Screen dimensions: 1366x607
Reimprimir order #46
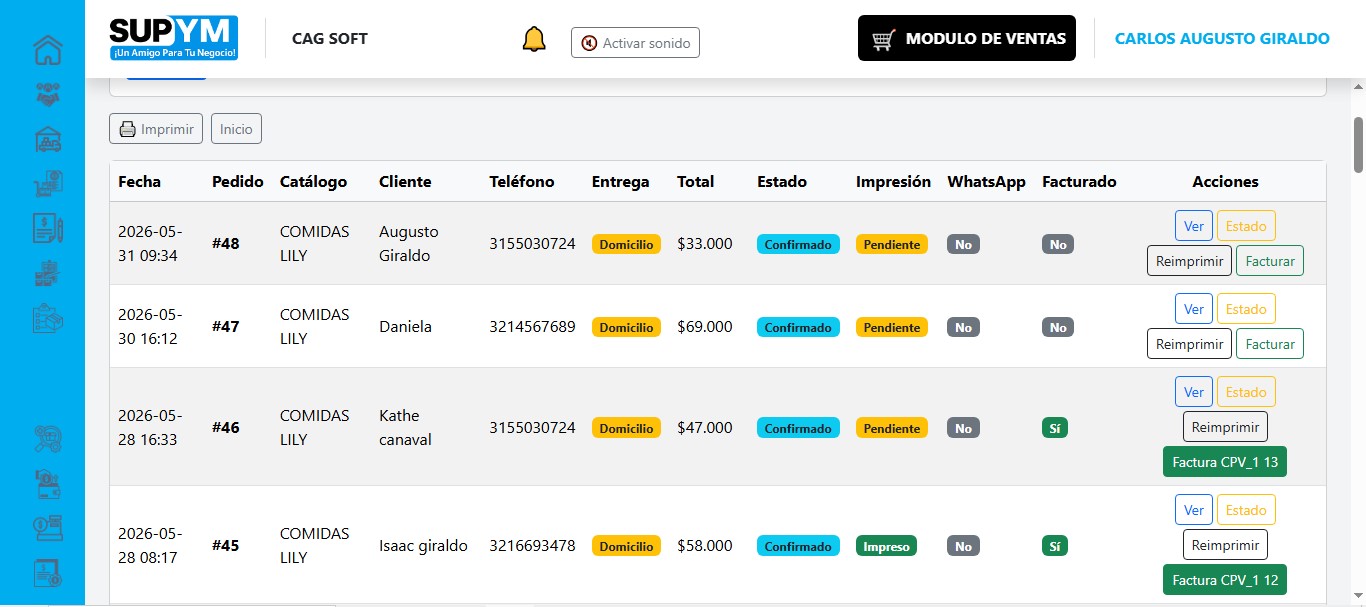[x=1225, y=427]
